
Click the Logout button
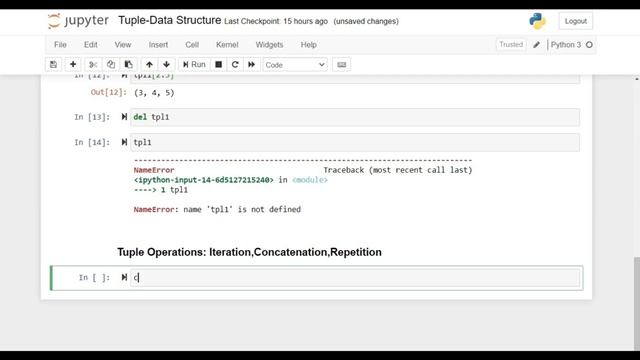pyautogui.click(x=576, y=21)
